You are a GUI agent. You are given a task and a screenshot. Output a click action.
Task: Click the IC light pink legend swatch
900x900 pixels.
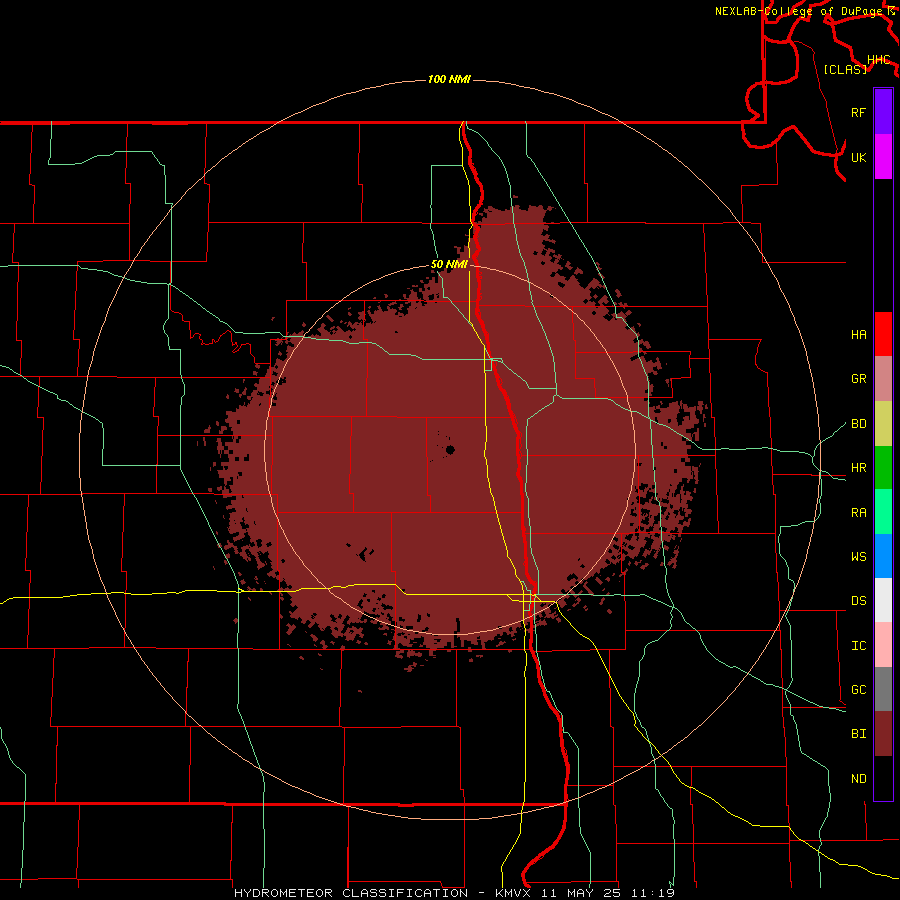(x=883, y=645)
